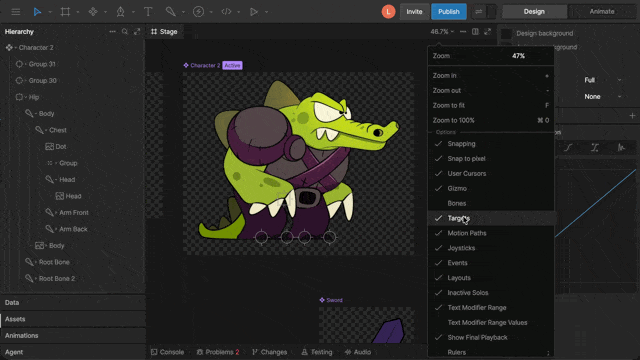The width and height of the screenshot is (640, 360).
Task: Expand the Group 31 item
Action: tap(25, 64)
